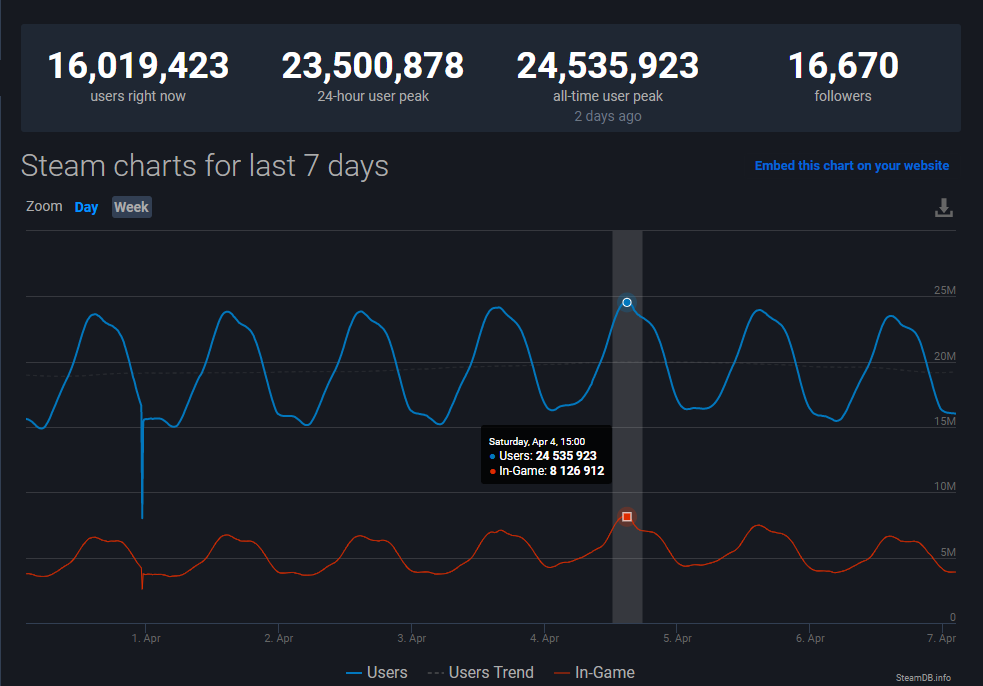Click the 23,500,878 24-hour peak figure
This screenshot has width=983, height=686.
click(x=373, y=66)
